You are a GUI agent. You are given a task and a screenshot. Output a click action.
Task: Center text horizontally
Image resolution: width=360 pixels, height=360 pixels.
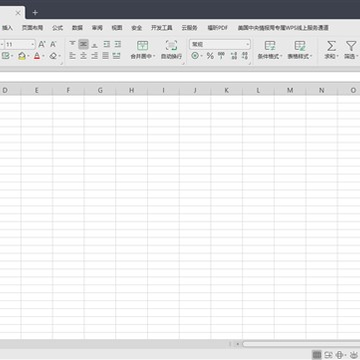[83, 56]
